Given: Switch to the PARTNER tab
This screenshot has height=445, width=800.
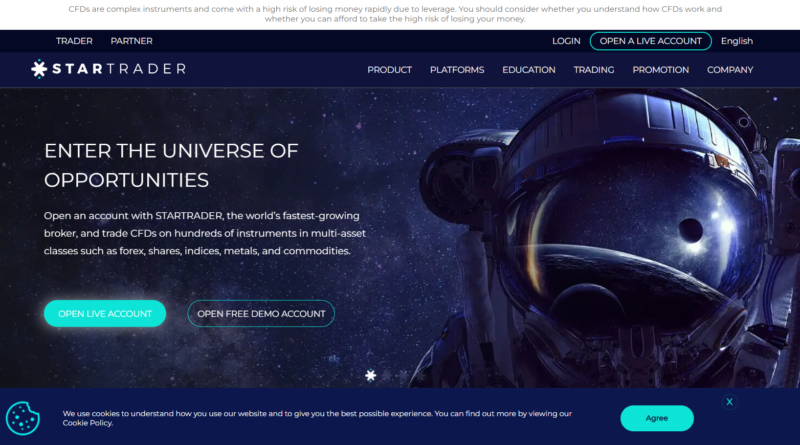Looking at the screenshot, I should click(132, 41).
